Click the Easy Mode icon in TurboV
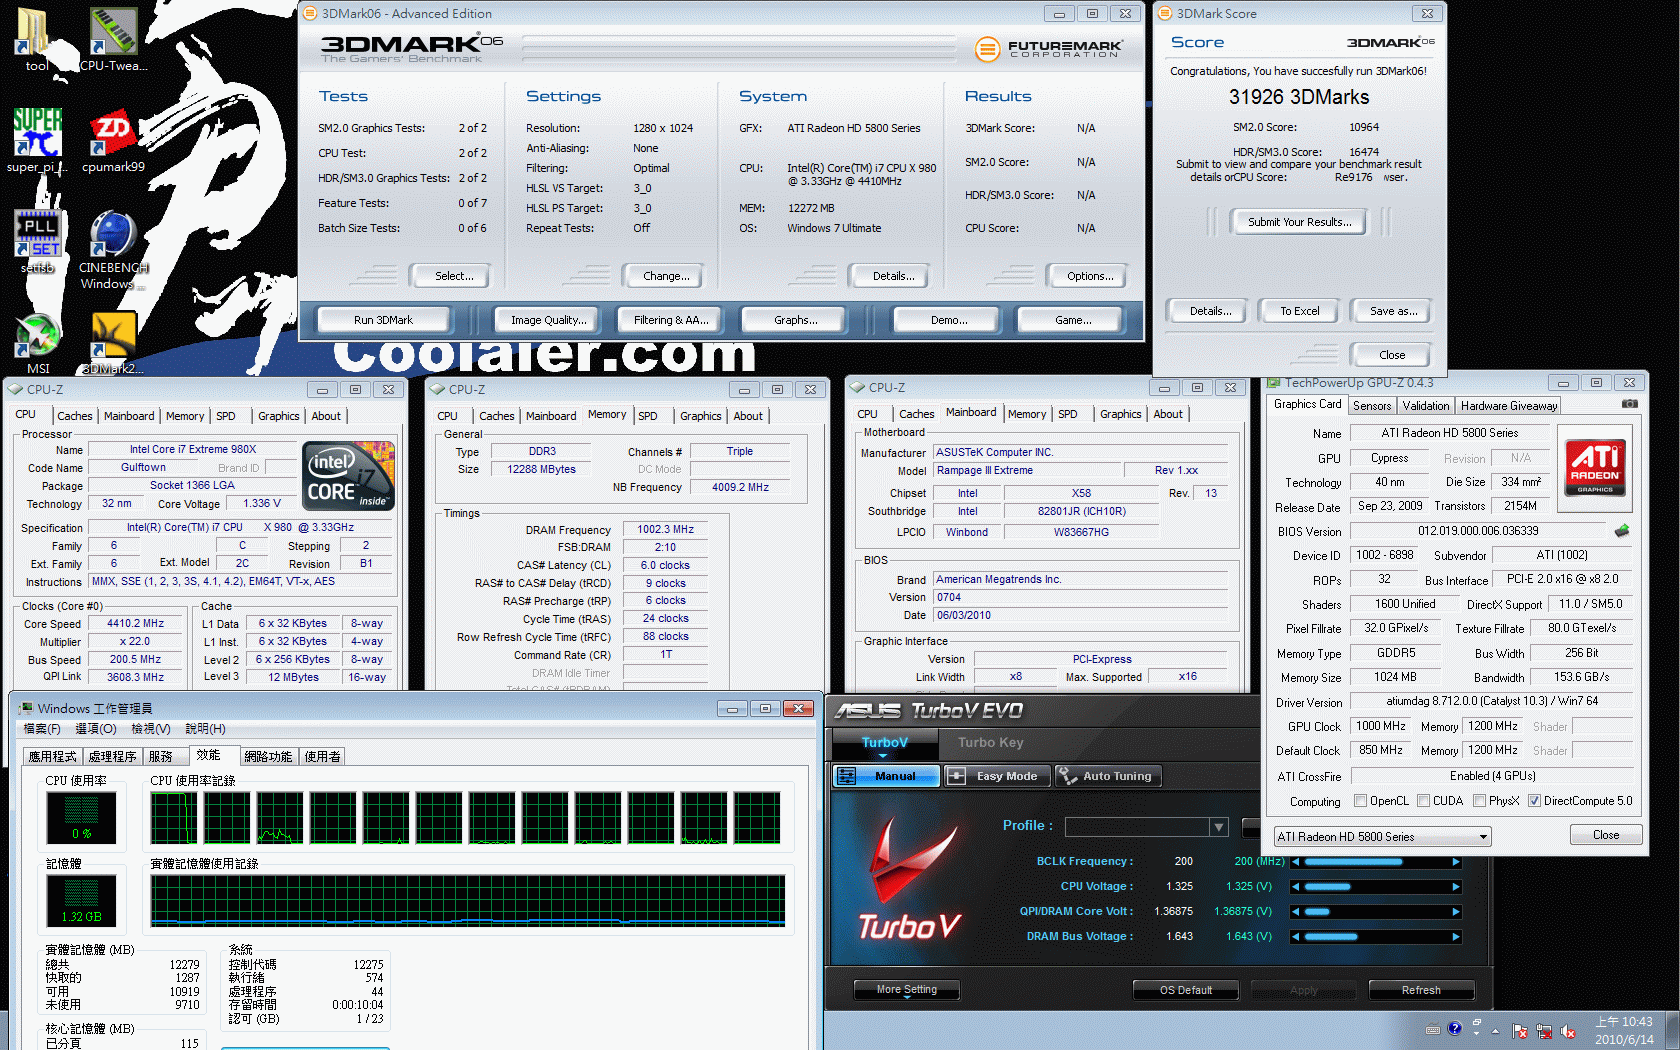Image resolution: width=1680 pixels, height=1050 pixels. (956, 776)
